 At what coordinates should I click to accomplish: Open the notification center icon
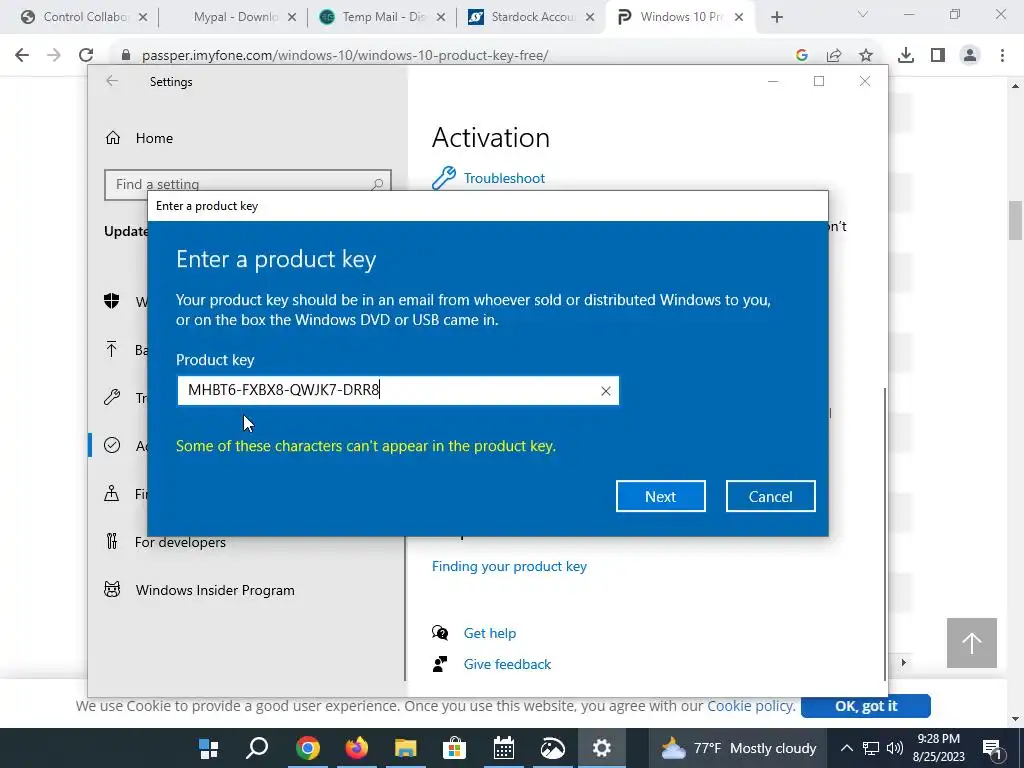992,748
